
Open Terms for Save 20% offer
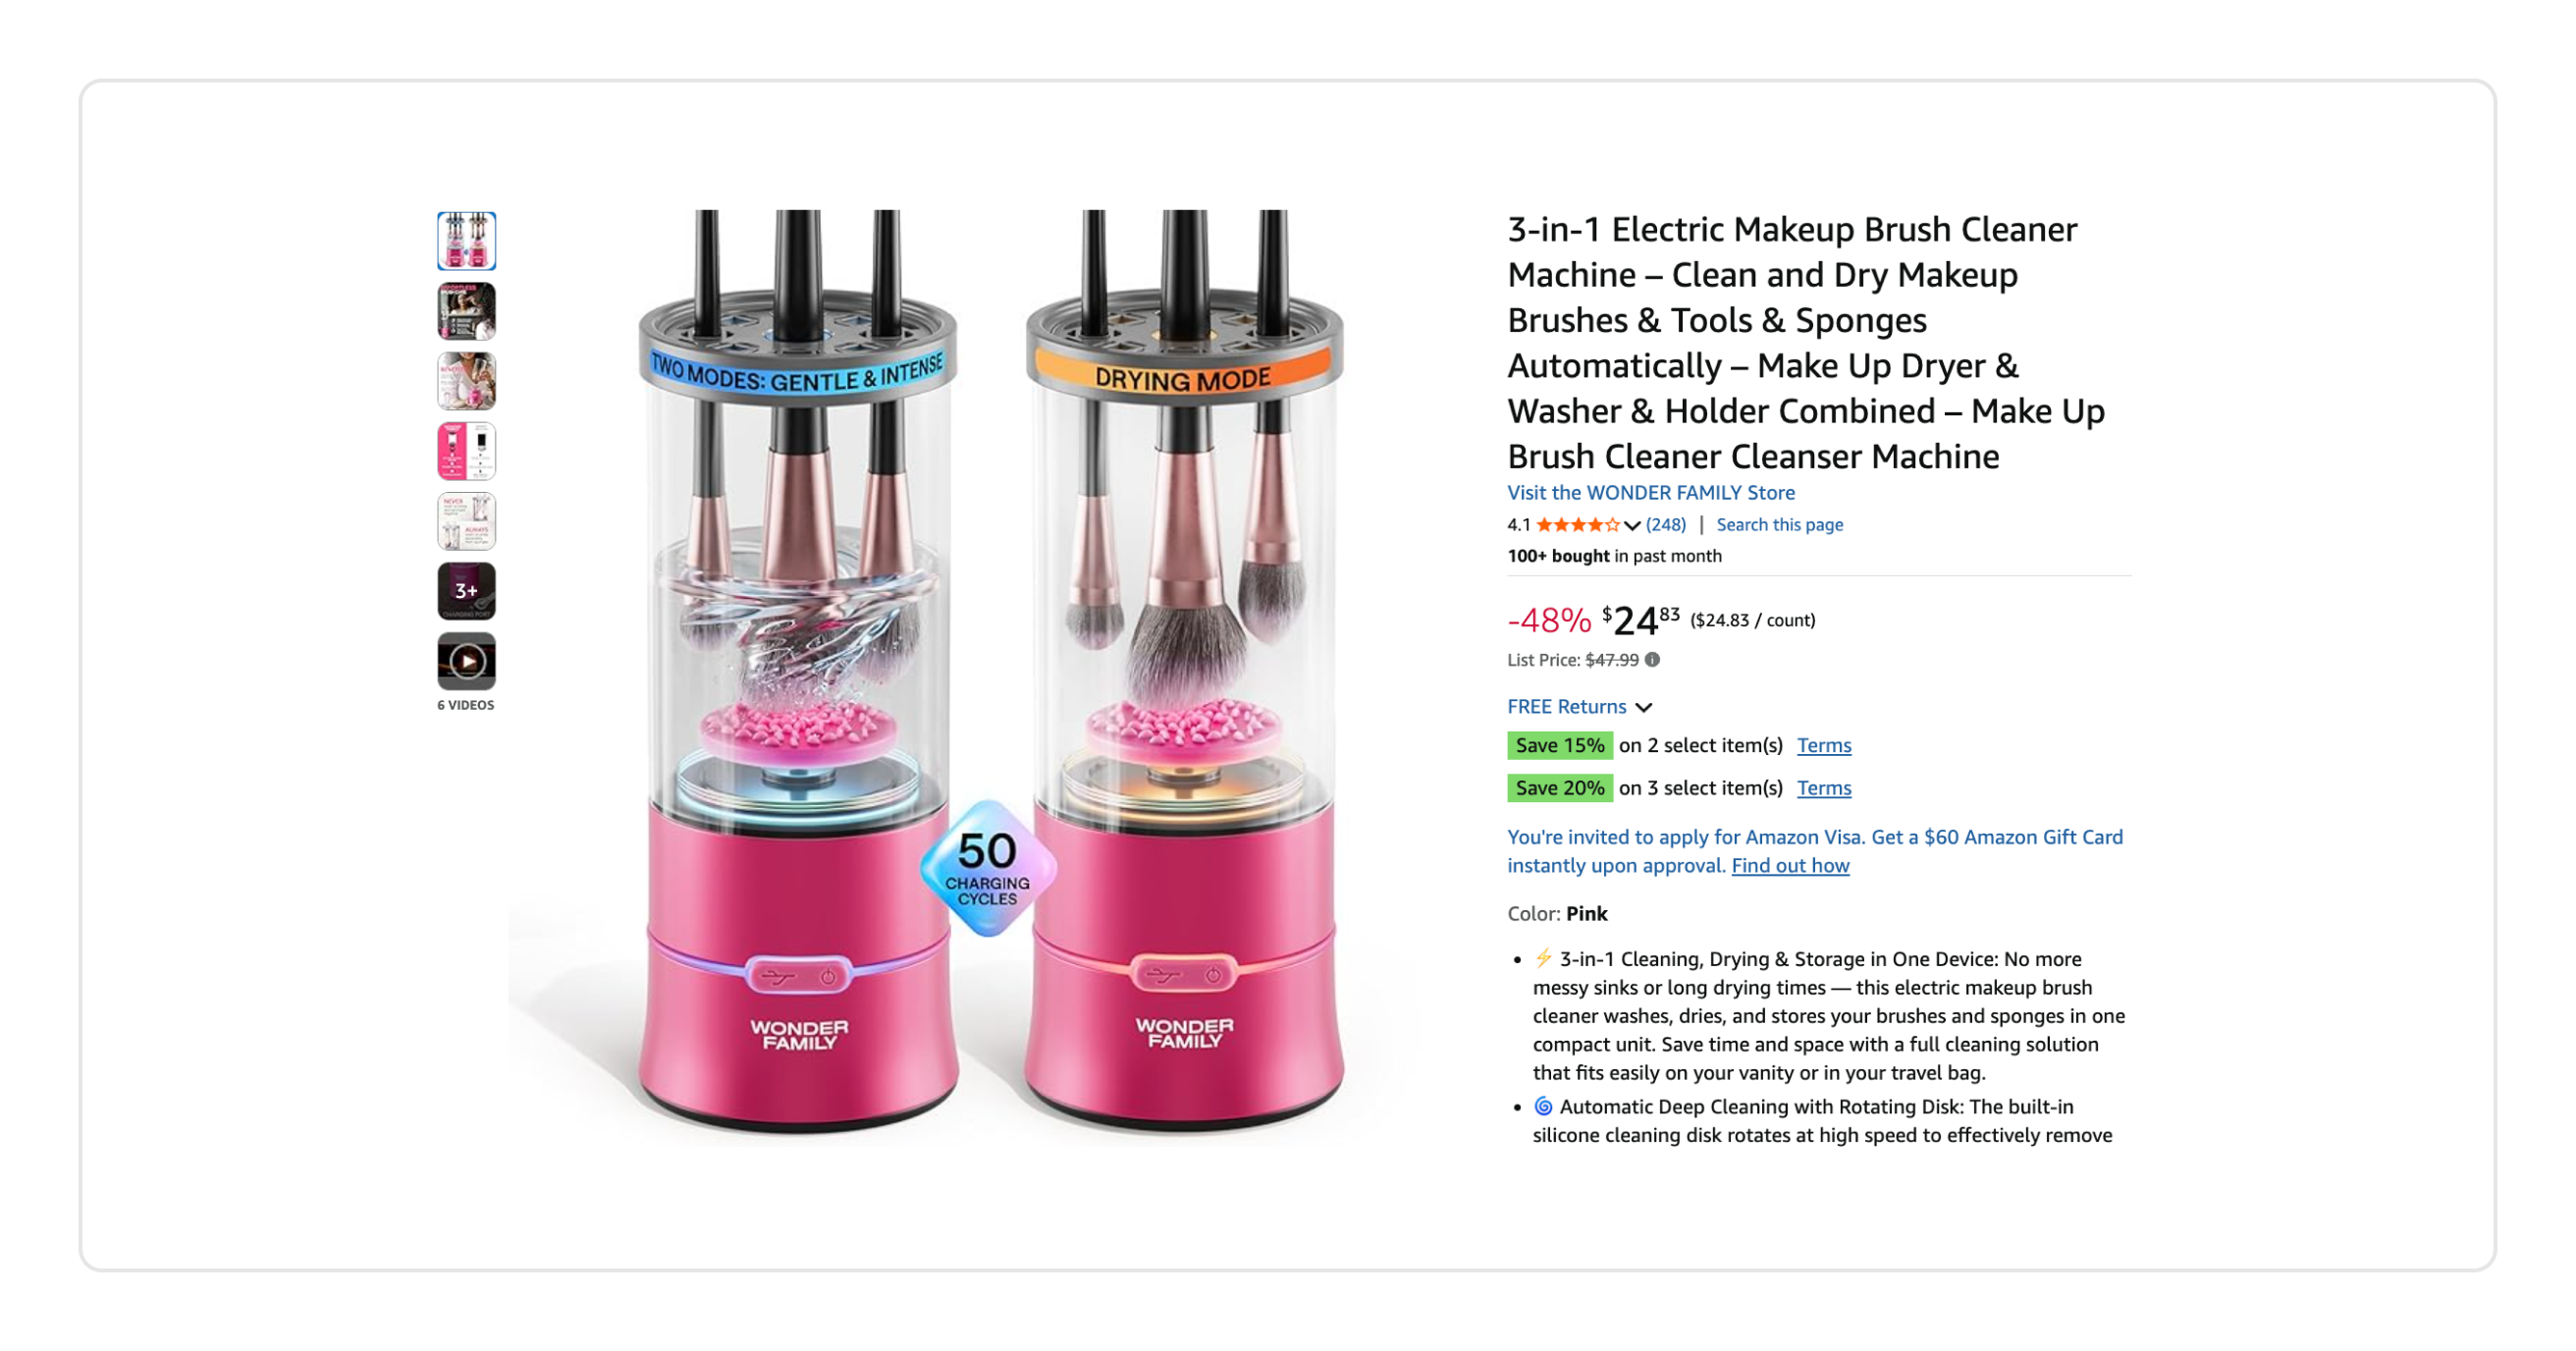pyautogui.click(x=1824, y=789)
